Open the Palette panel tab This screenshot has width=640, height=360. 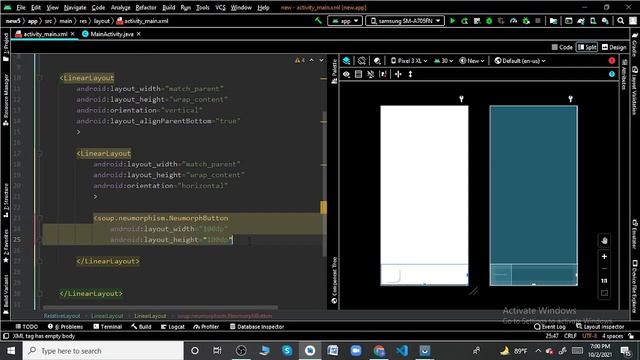pos(334,71)
